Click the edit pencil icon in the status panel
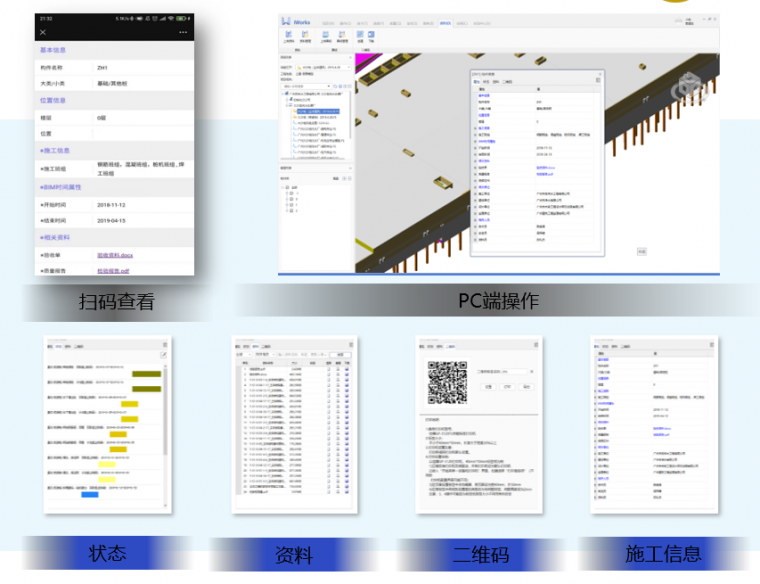 (x=163, y=355)
